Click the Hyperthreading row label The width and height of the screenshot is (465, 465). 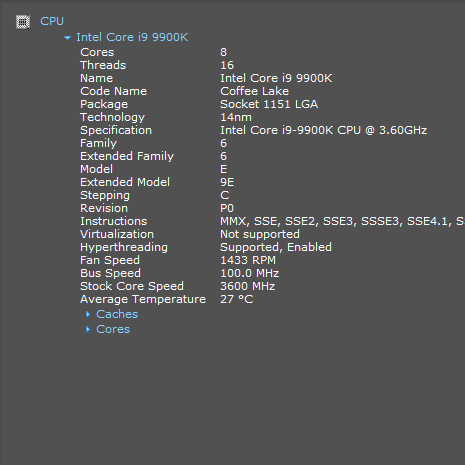124,247
